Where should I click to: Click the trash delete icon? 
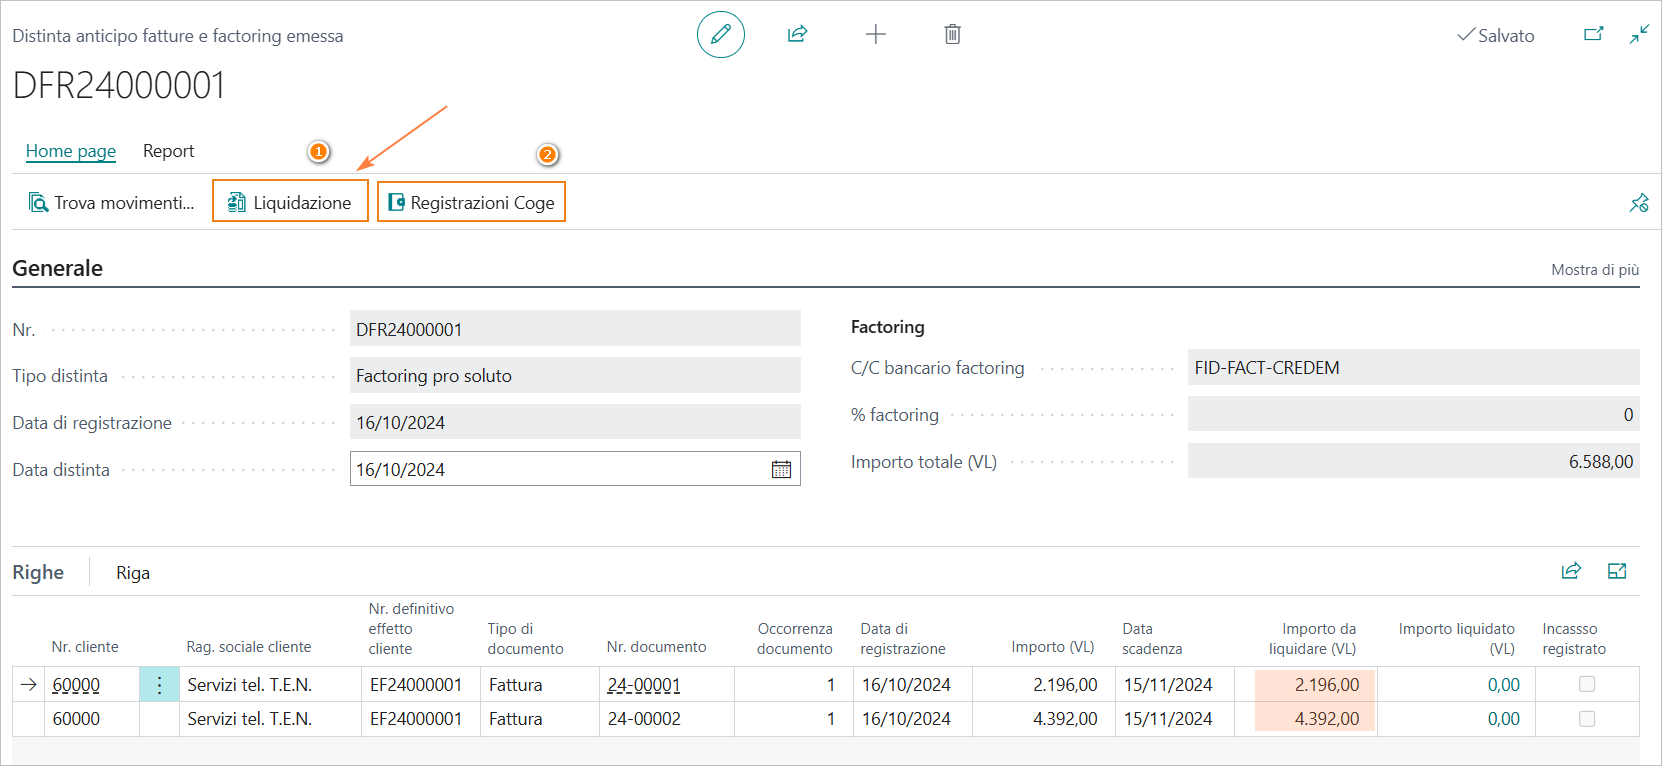[952, 35]
